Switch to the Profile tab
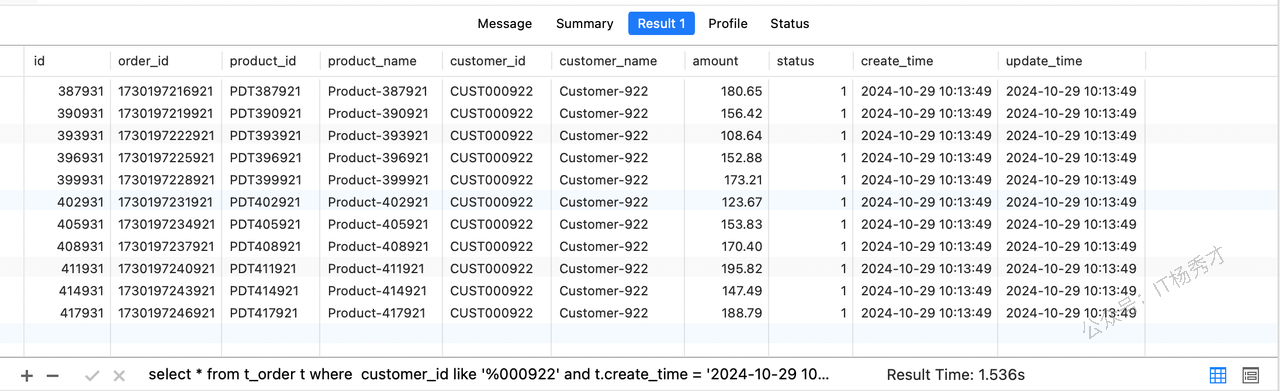Screen dimensions: 1280x391 [x=728, y=23]
